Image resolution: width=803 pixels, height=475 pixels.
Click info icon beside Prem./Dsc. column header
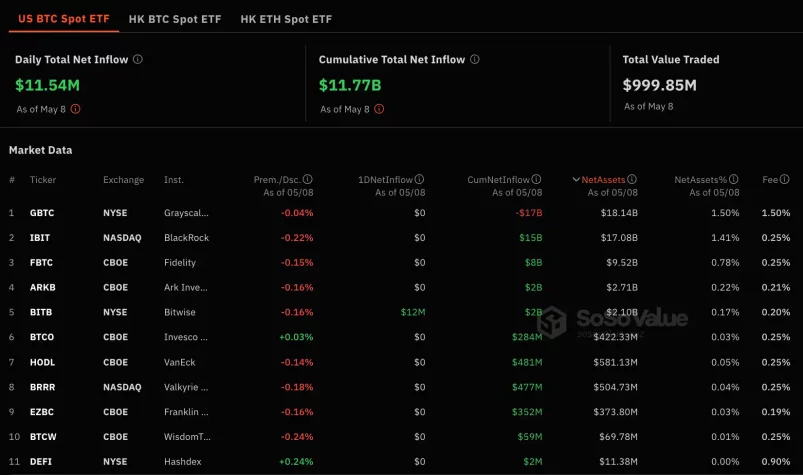pos(308,180)
